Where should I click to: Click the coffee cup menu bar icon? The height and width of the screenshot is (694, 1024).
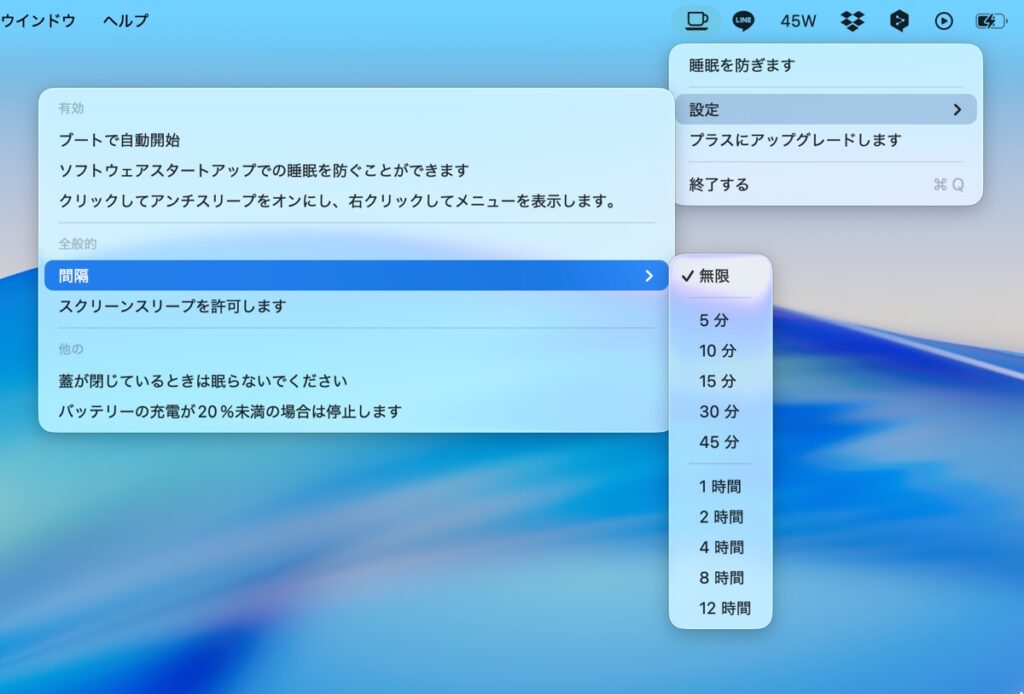tap(696, 20)
